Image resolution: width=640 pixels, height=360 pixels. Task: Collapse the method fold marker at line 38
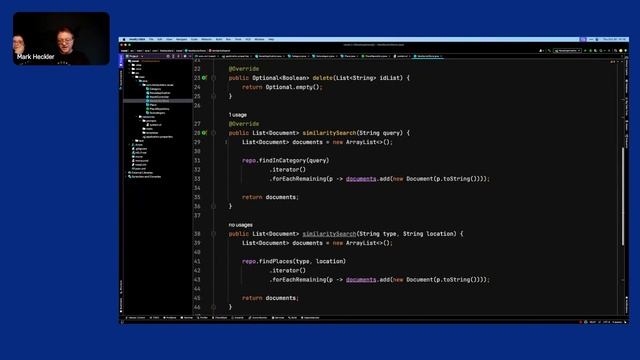(213, 234)
